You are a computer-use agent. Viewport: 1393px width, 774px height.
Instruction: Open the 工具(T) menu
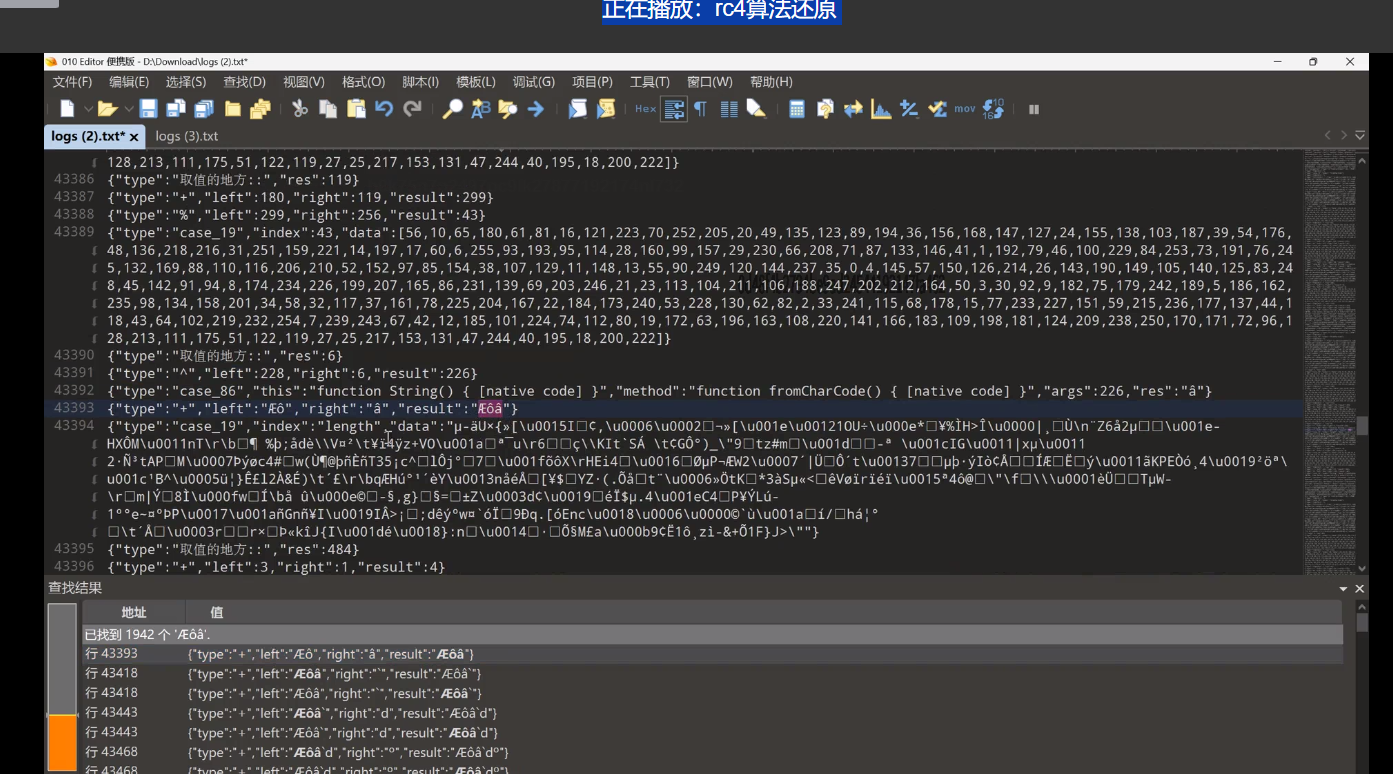pyautogui.click(x=650, y=82)
